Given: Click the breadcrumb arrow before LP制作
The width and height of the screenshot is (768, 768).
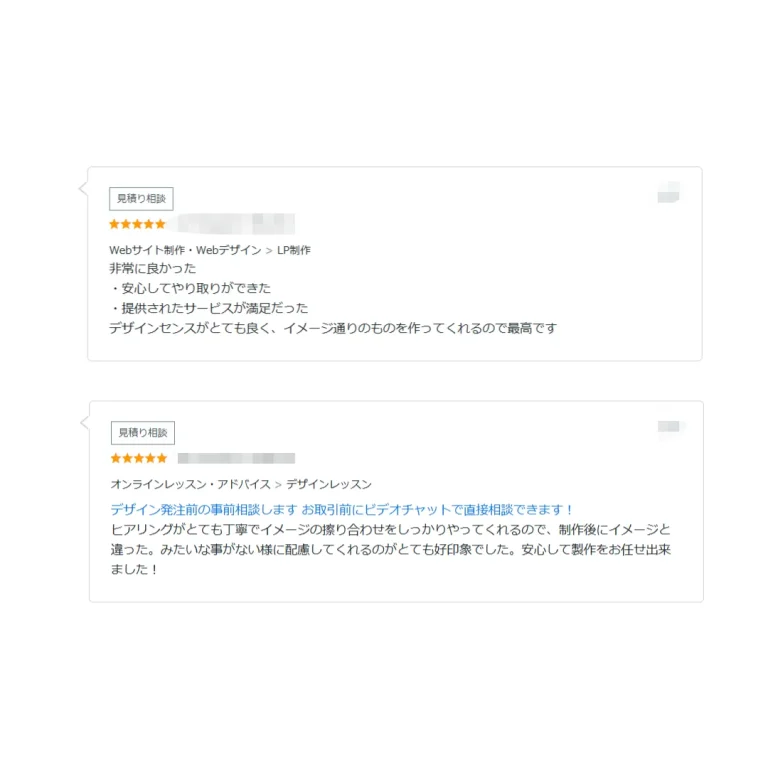Looking at the screenshot, I should coord(269,250).
